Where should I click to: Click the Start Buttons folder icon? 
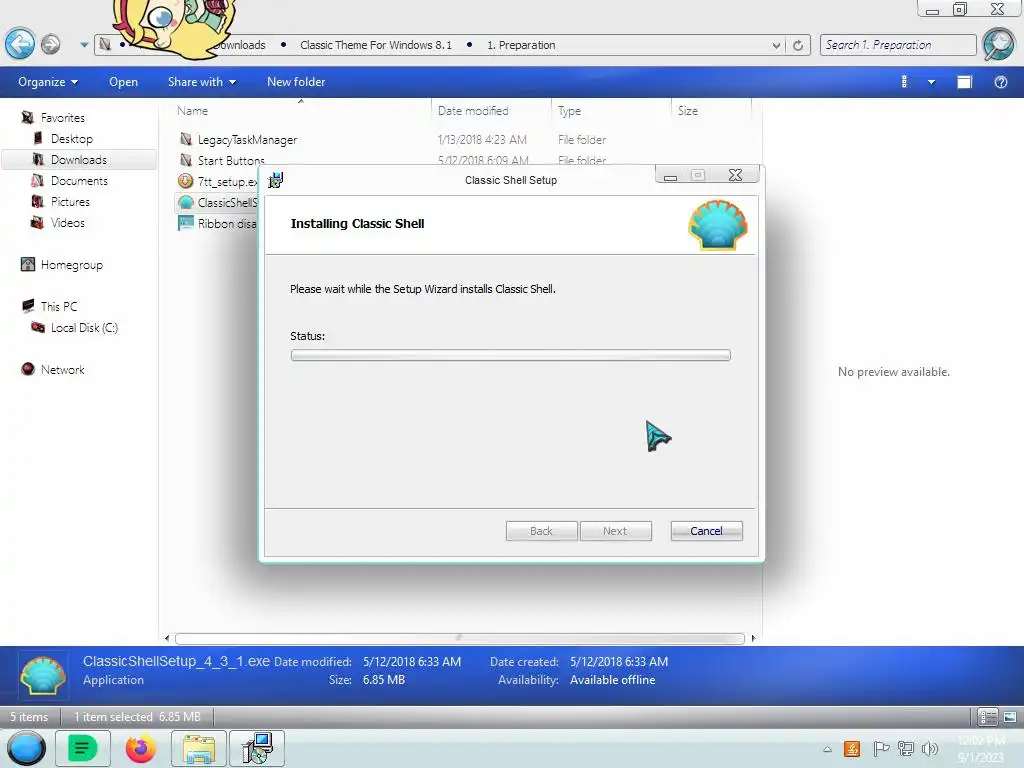186,160
